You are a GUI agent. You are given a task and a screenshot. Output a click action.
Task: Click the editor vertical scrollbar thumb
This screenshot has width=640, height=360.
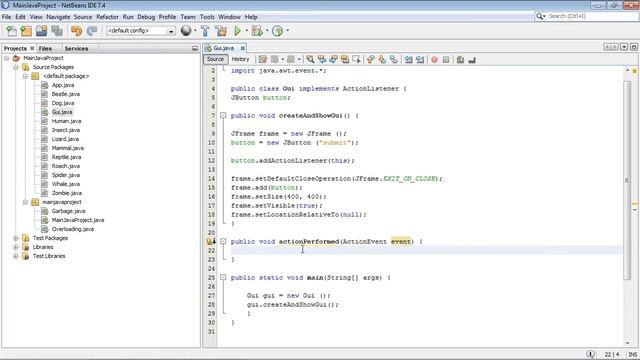(x=627, y=180)
